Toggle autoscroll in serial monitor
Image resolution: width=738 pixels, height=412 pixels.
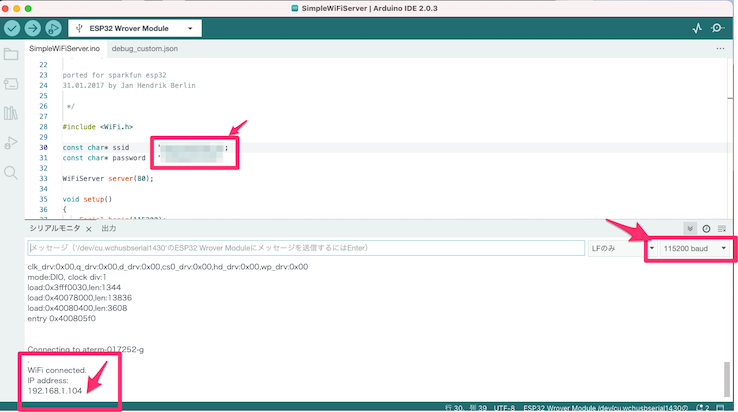690,228
